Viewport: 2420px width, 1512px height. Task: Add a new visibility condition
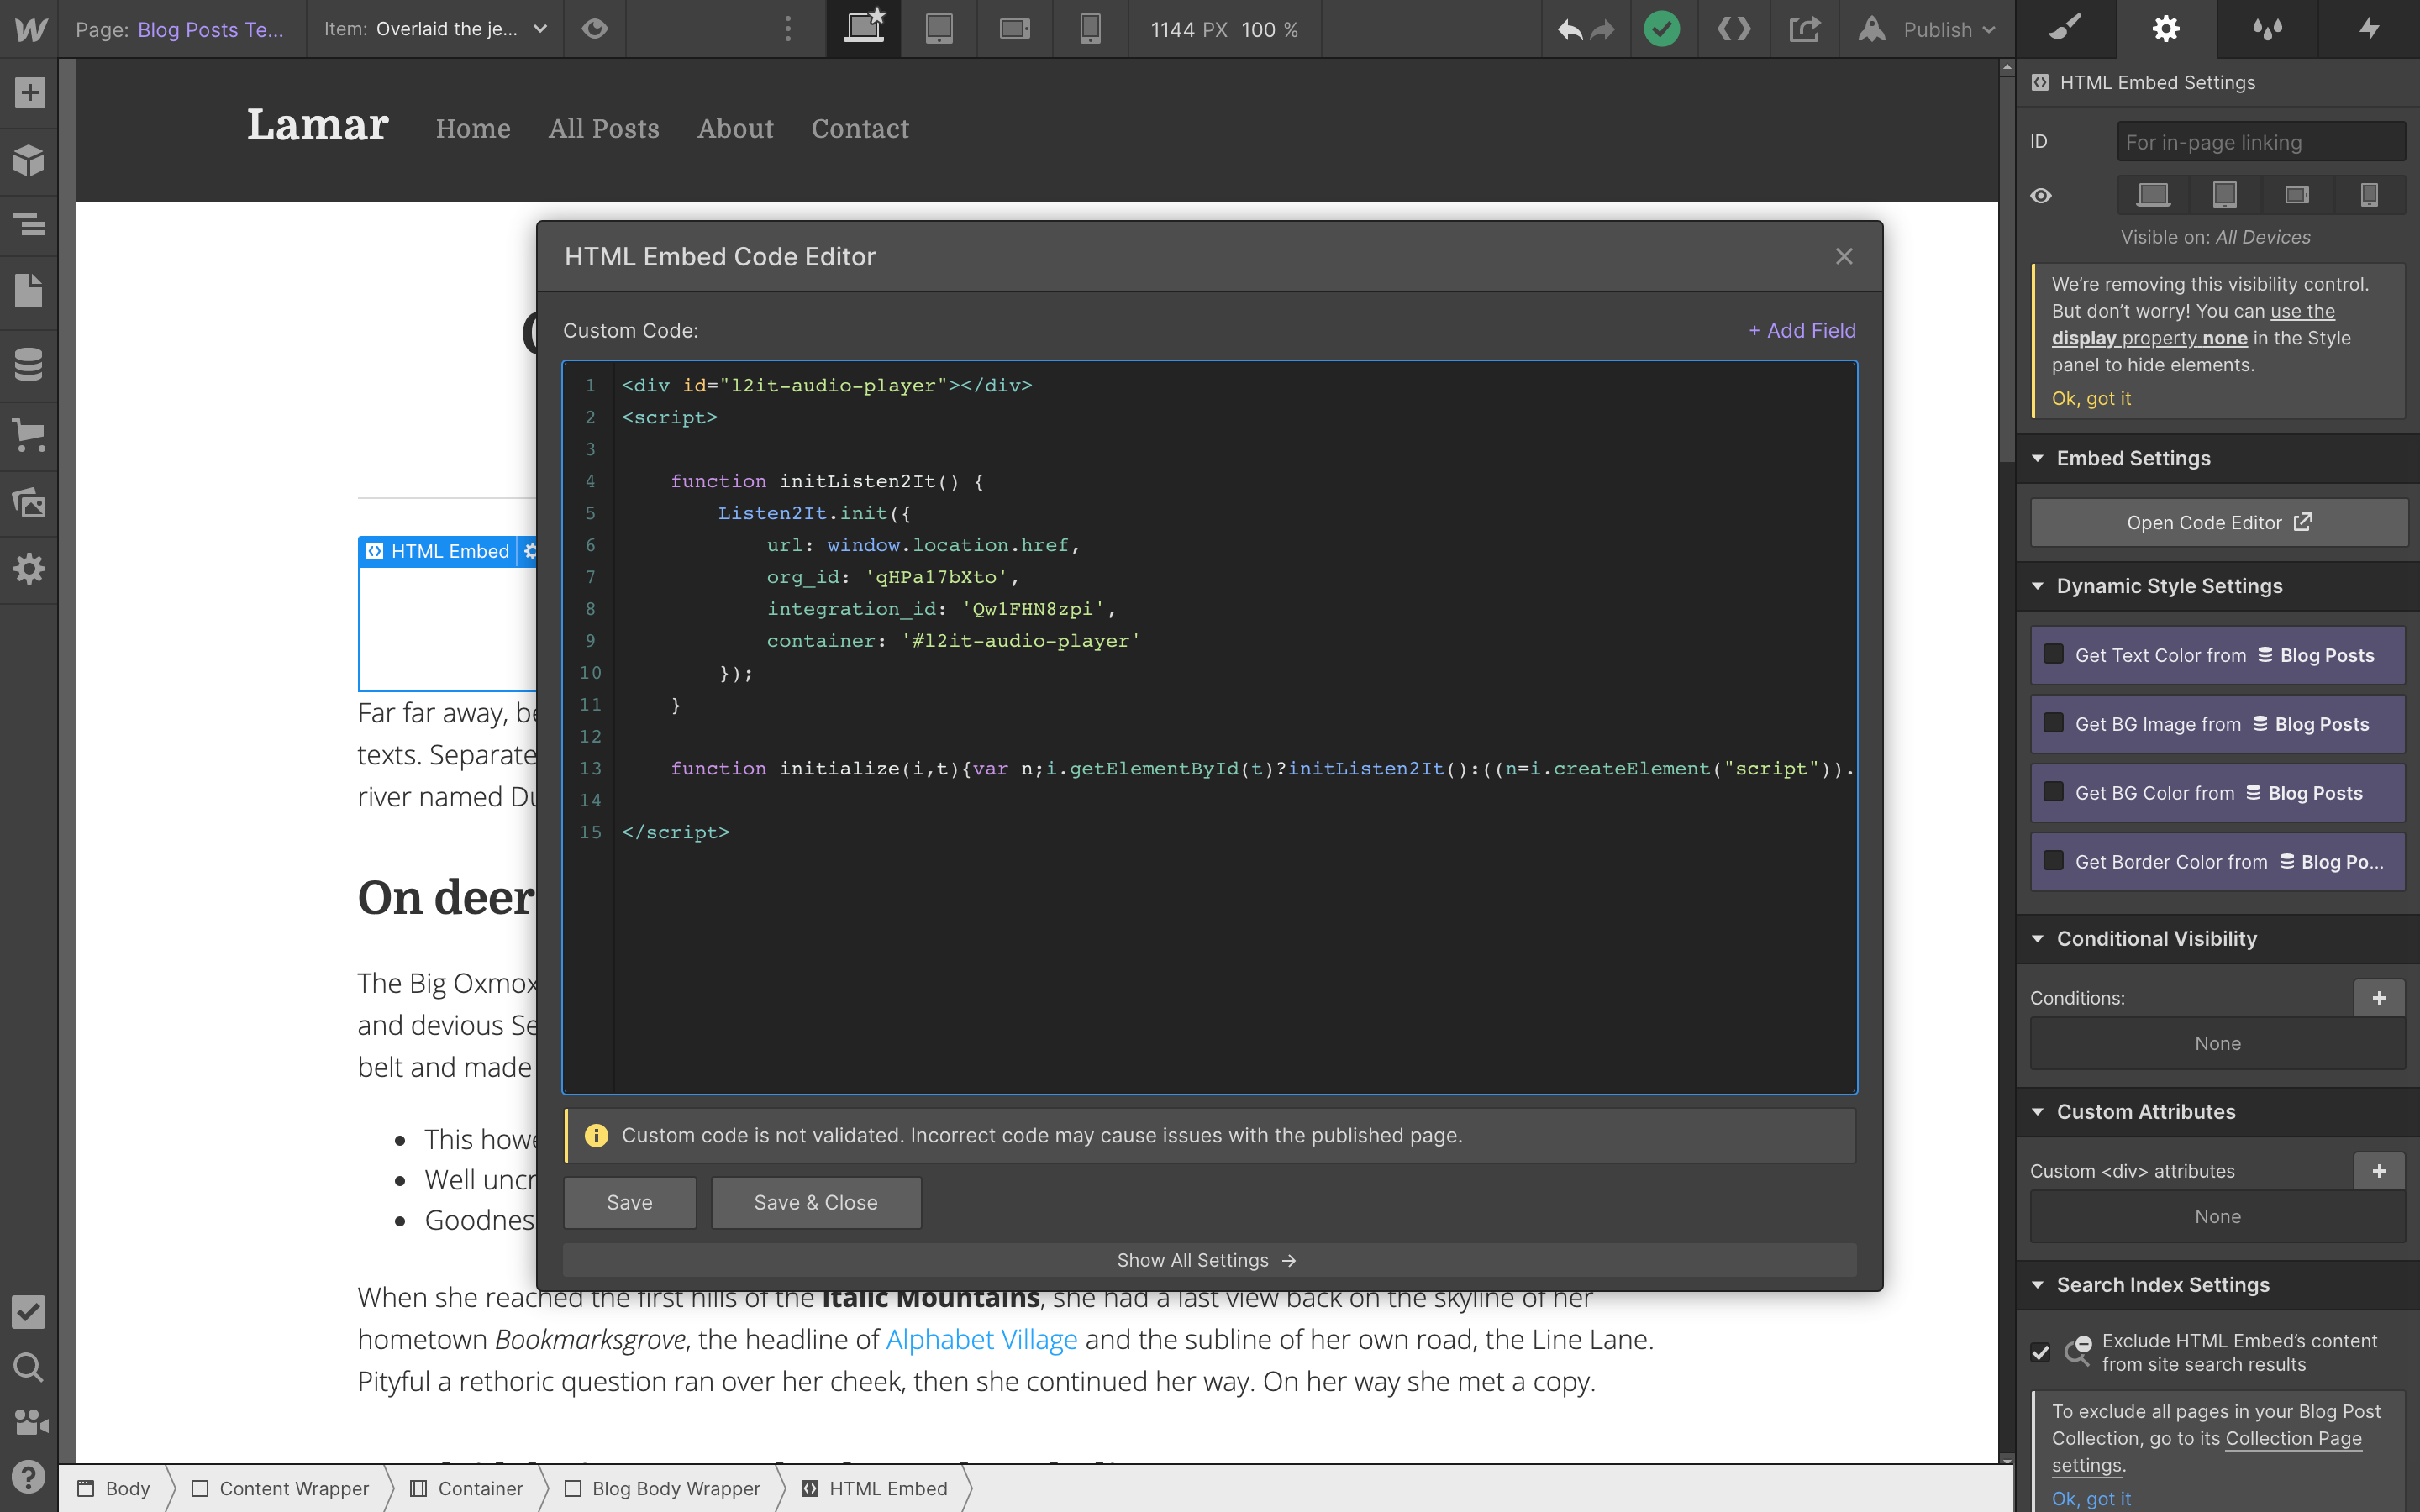[x=2379, y=997]
